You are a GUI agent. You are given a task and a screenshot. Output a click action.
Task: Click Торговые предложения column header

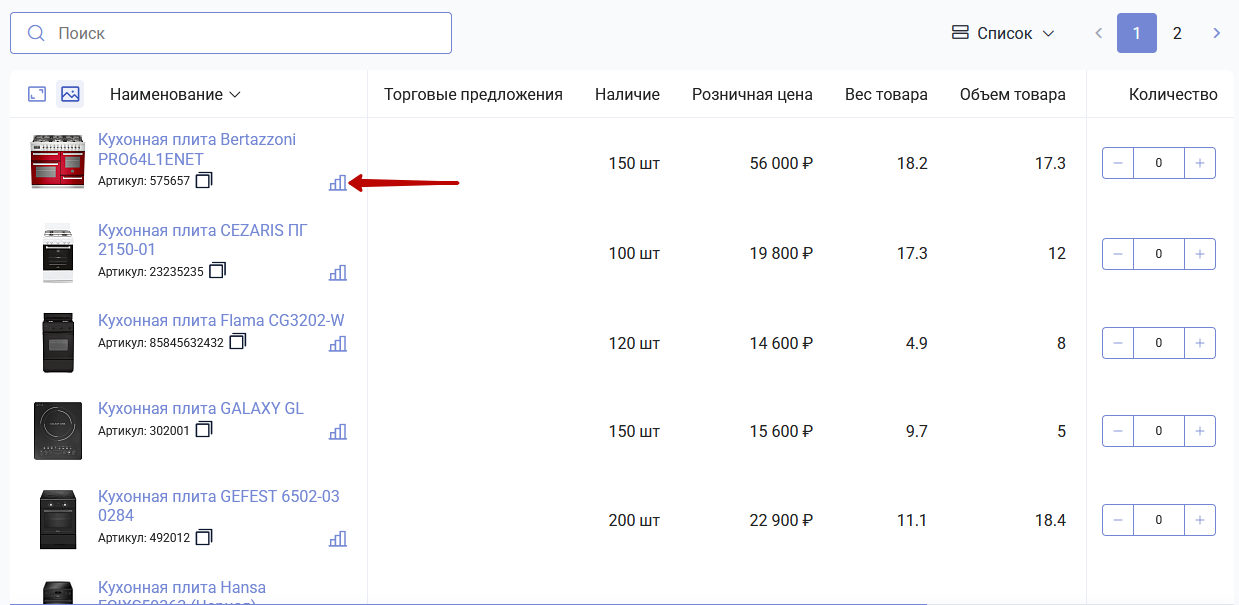pos(473,94)
